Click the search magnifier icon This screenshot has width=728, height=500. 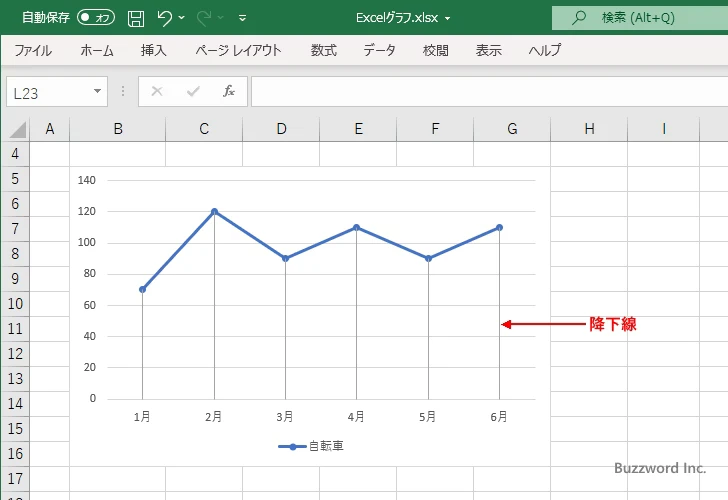[578, 18]
